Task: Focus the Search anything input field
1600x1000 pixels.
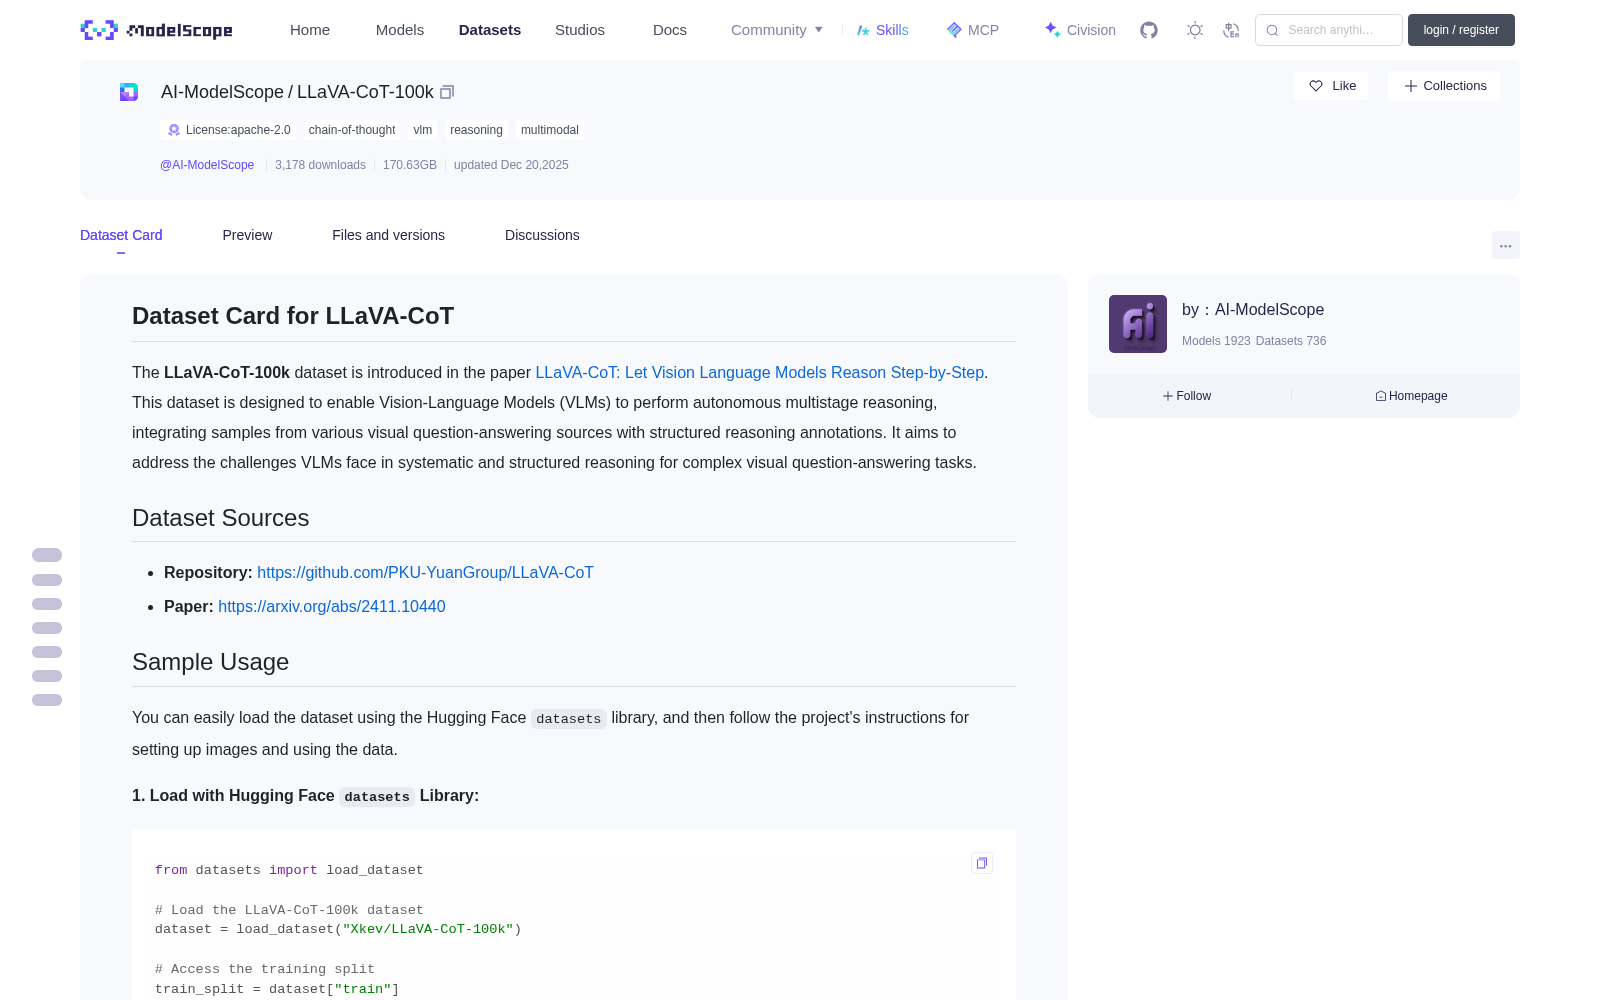Action: (x=1329, y=30)
